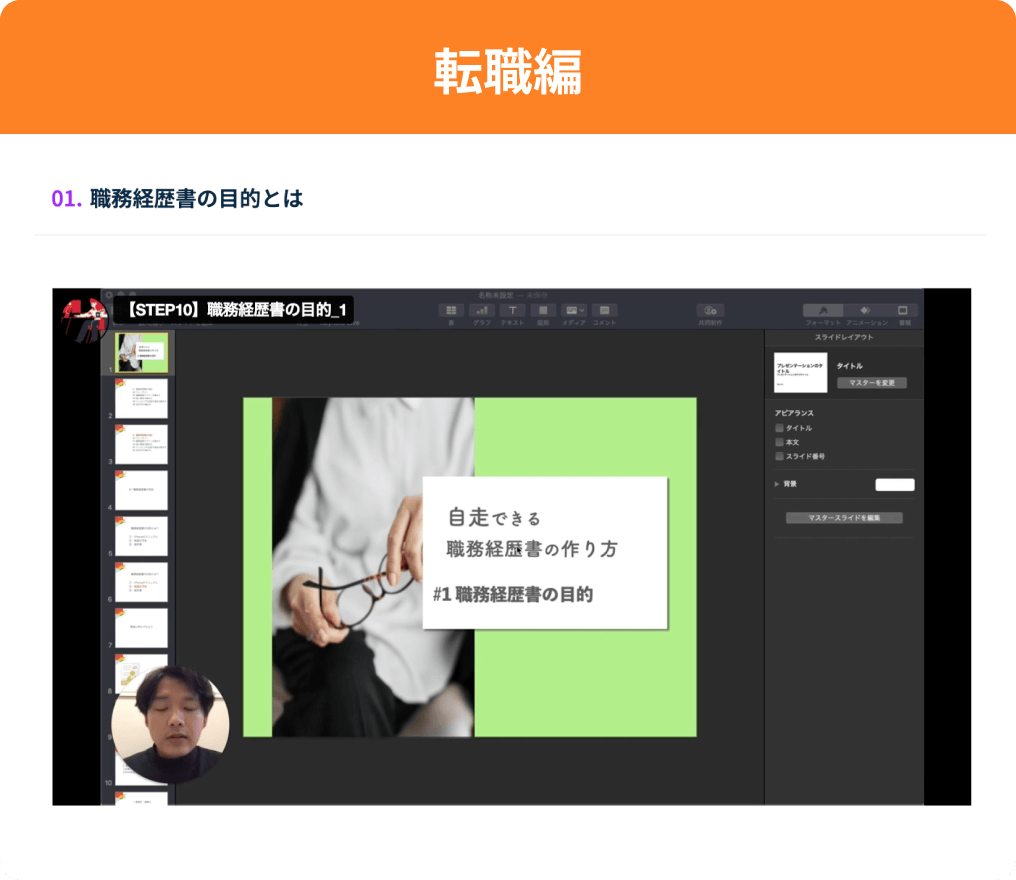Expand the 背景 background section
This screenshot has width=1016, height=880.
777,484
